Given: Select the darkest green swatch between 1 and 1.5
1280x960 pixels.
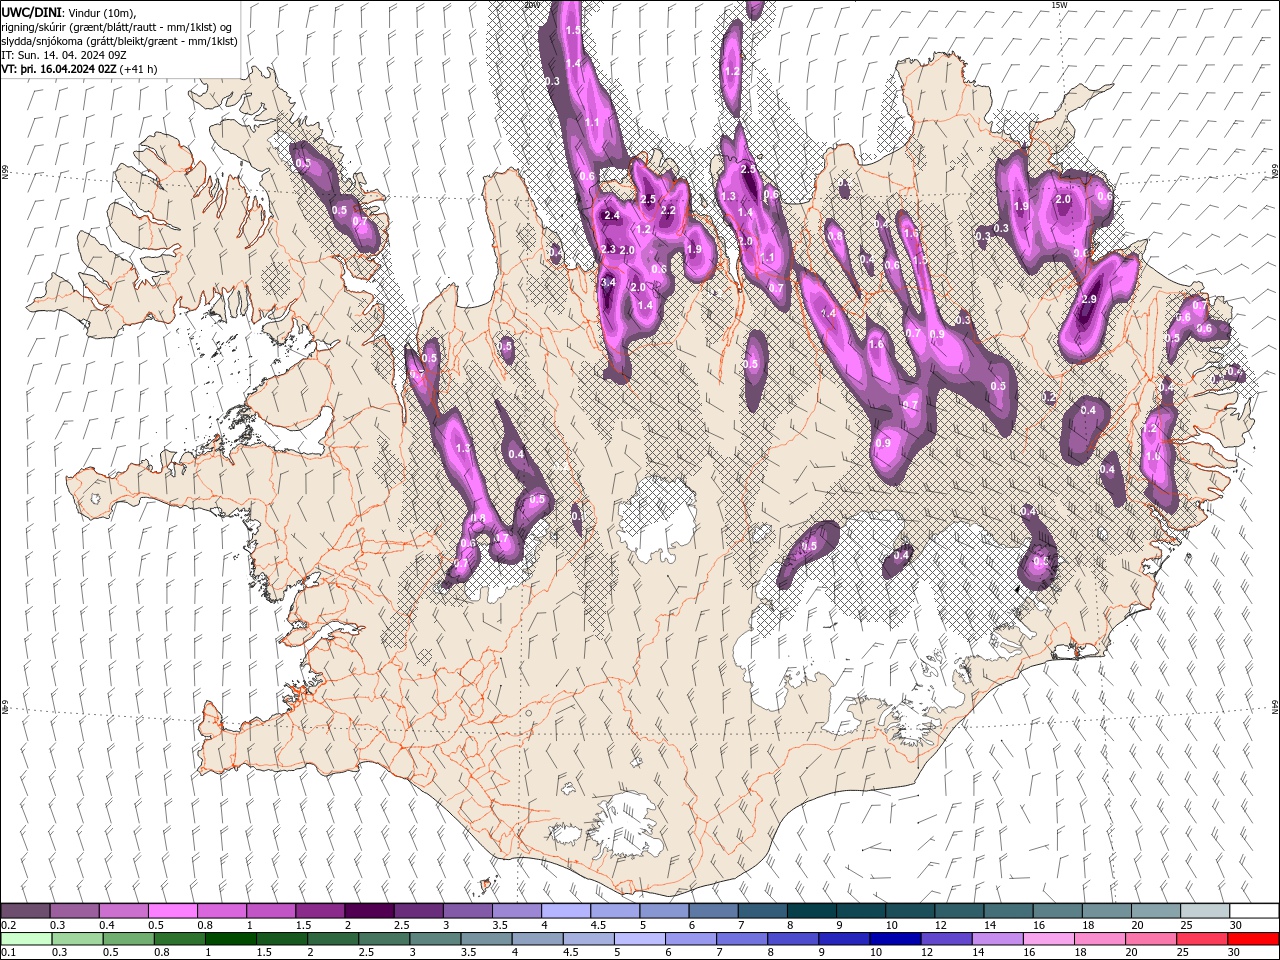Looking at the screenshot, I should point(232,939).
